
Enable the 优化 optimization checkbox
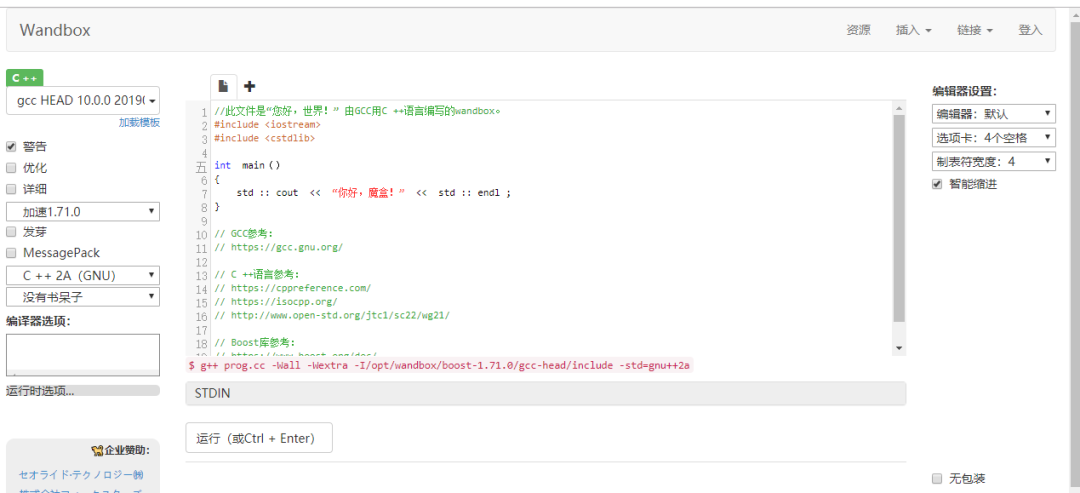[10, 167]
